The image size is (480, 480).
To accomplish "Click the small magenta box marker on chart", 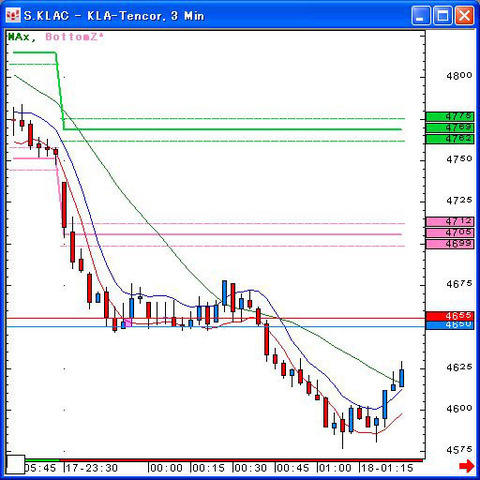I will point(128,323).
